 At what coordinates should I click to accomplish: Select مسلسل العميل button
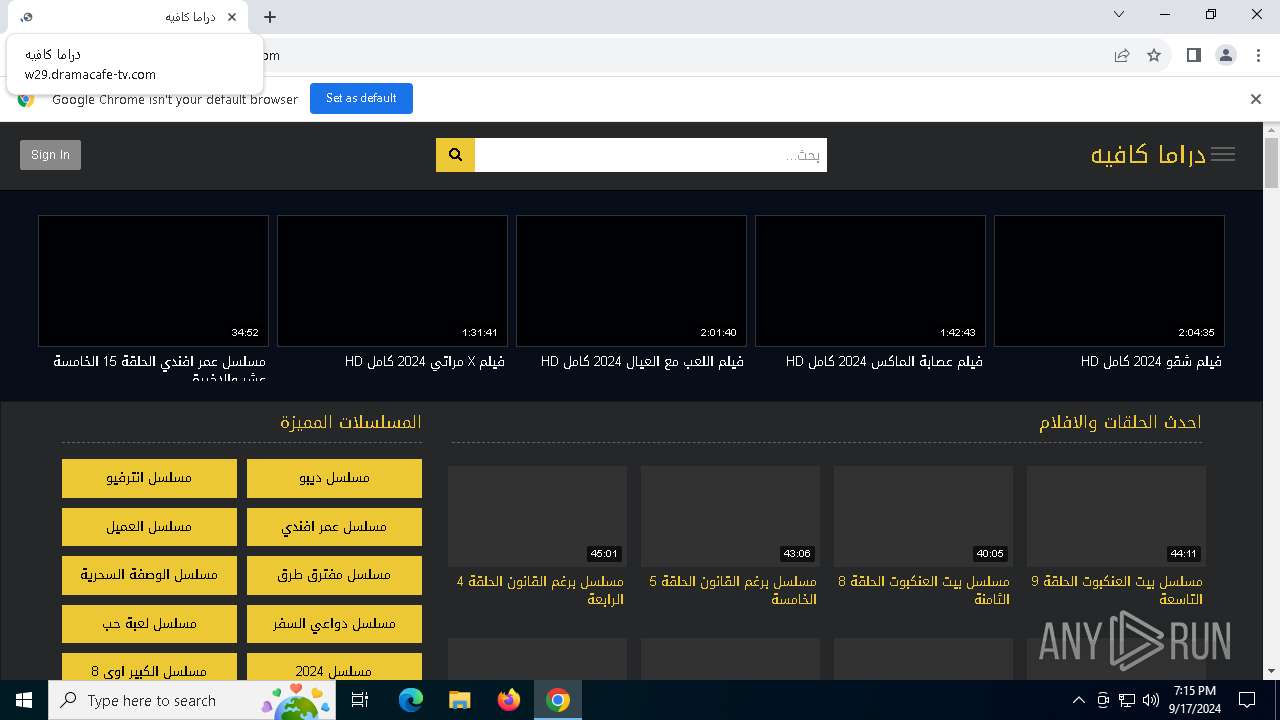click(x=149, y=527)
